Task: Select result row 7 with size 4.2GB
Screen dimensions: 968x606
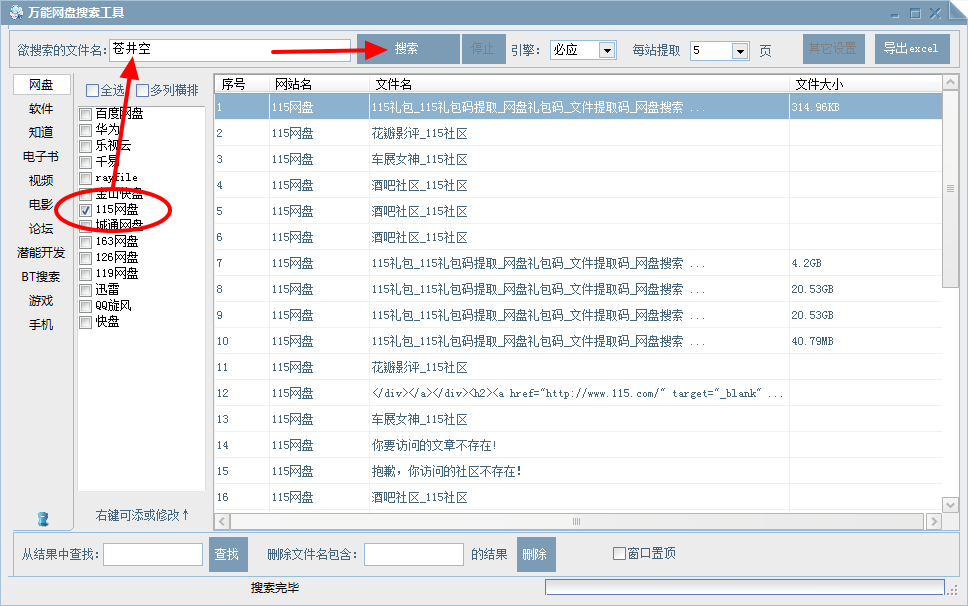Action: tap(578, 264)
